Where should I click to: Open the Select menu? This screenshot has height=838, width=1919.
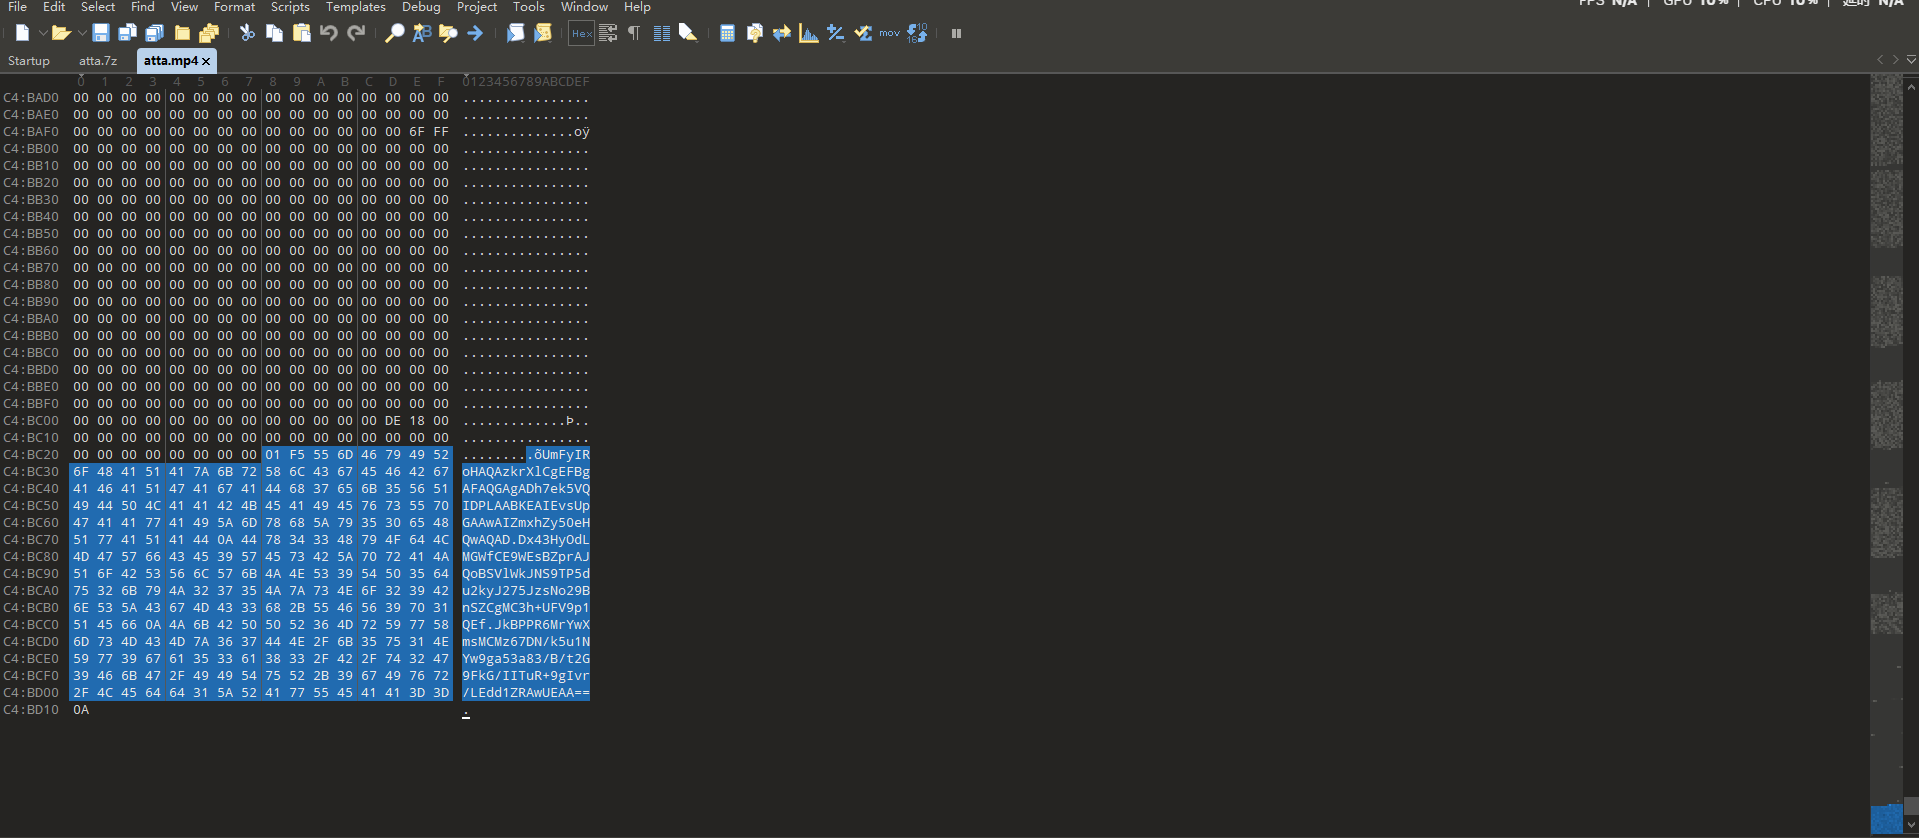[x=98, y=7]
